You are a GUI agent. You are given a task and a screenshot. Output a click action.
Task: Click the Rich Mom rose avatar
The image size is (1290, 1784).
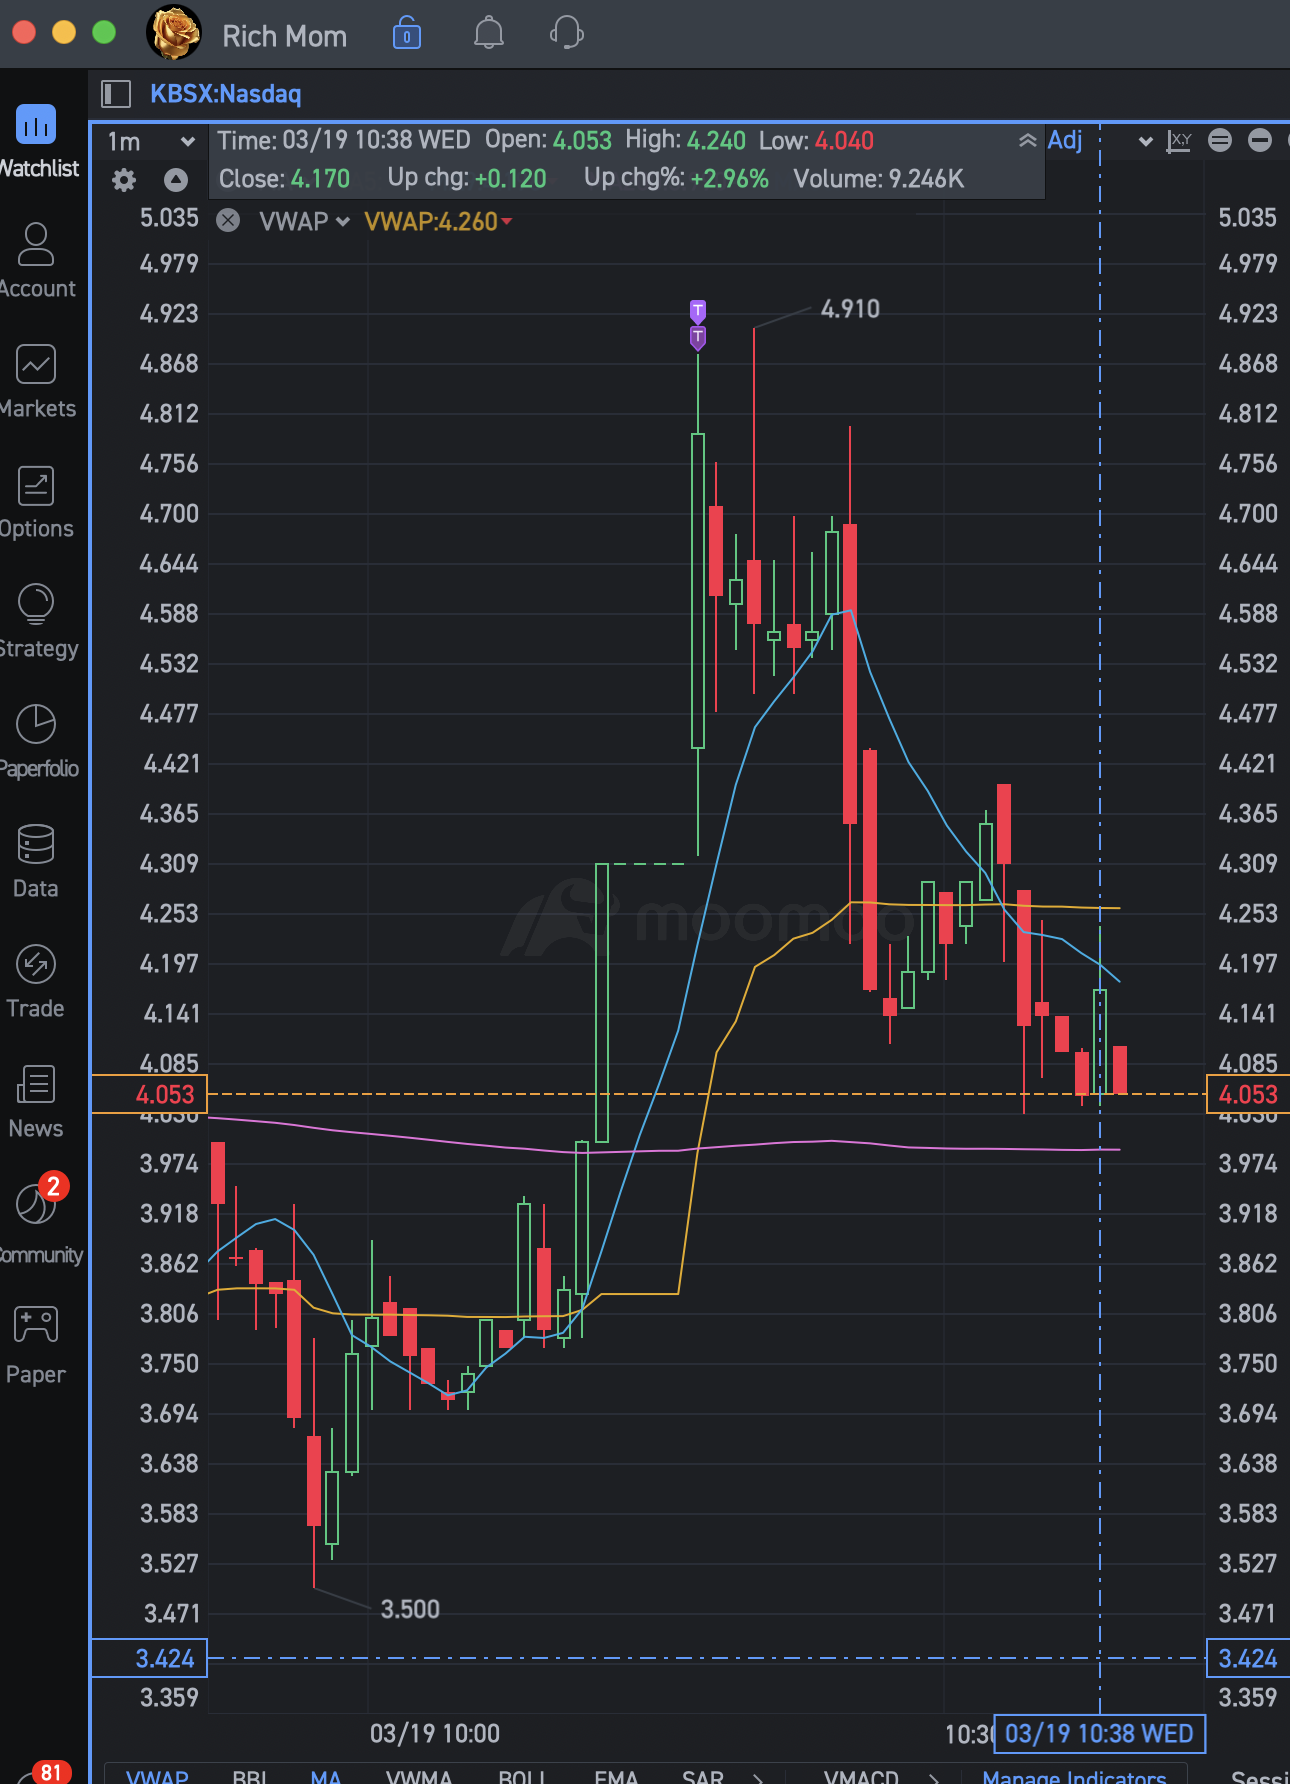coord(174,33)
